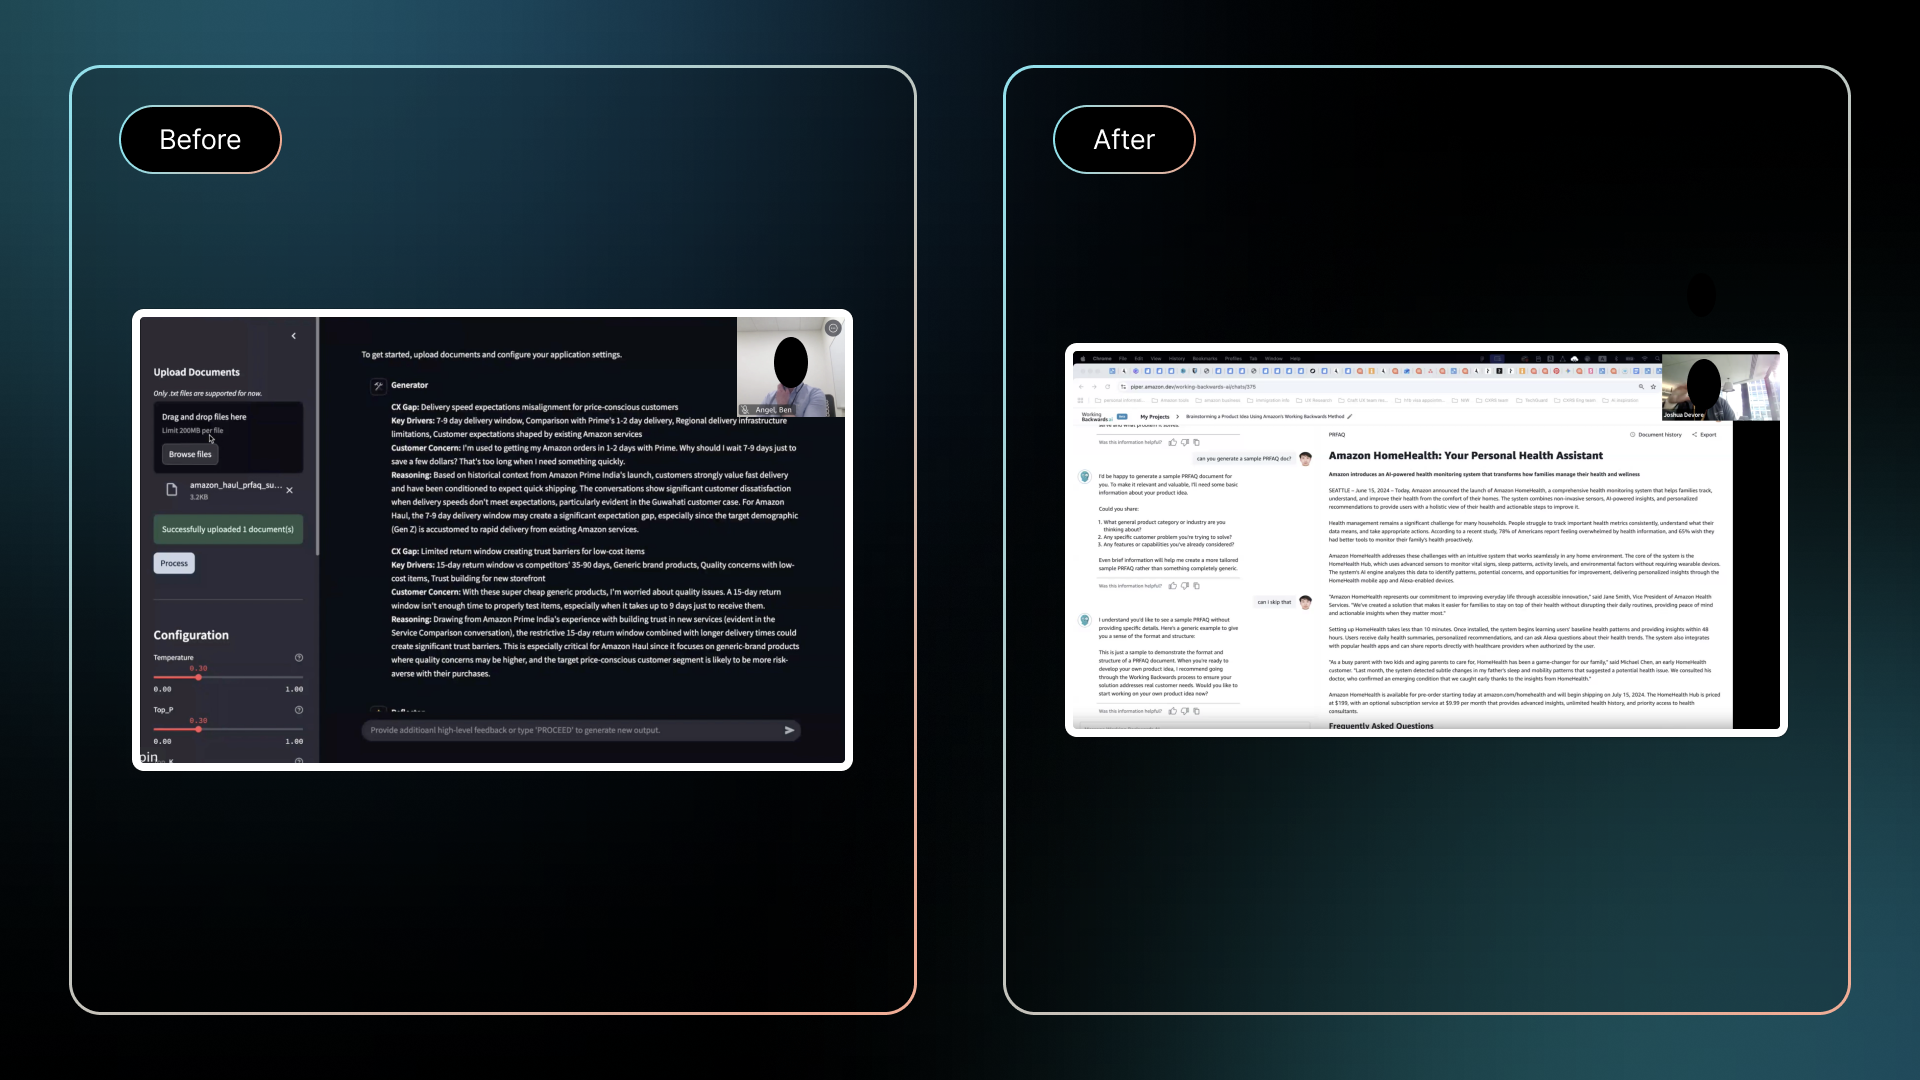Thumbs up the 'I understand' sample response
The height and width of the screenshot is (1080, 1920).
tap(1173, 711)
